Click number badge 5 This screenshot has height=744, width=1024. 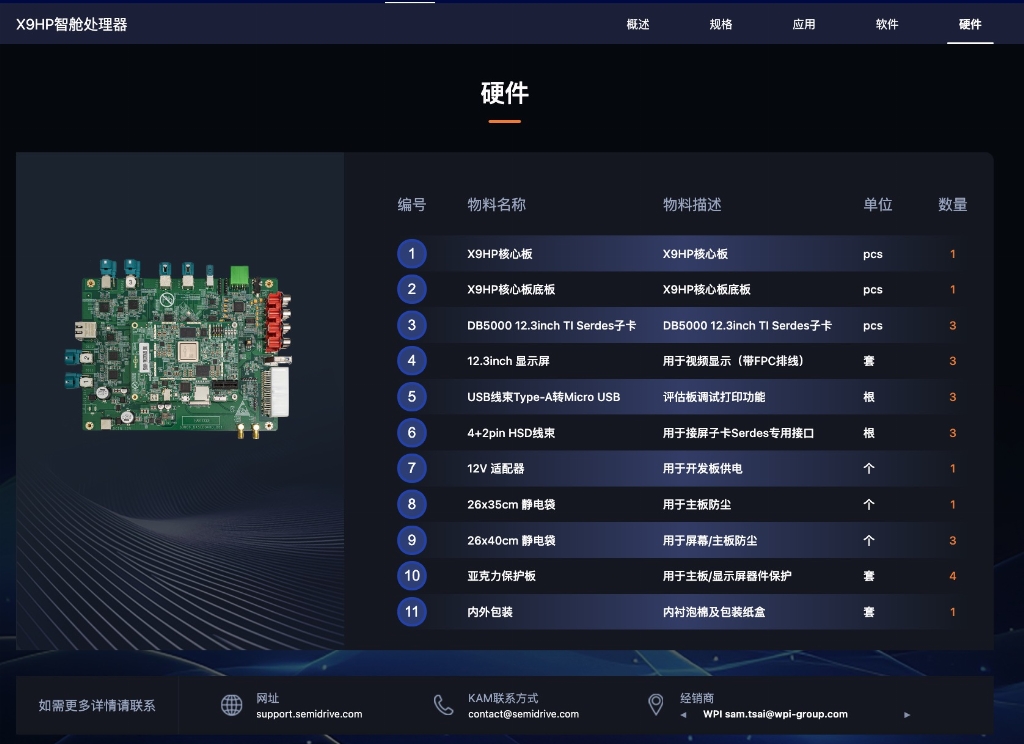(411, 396)
